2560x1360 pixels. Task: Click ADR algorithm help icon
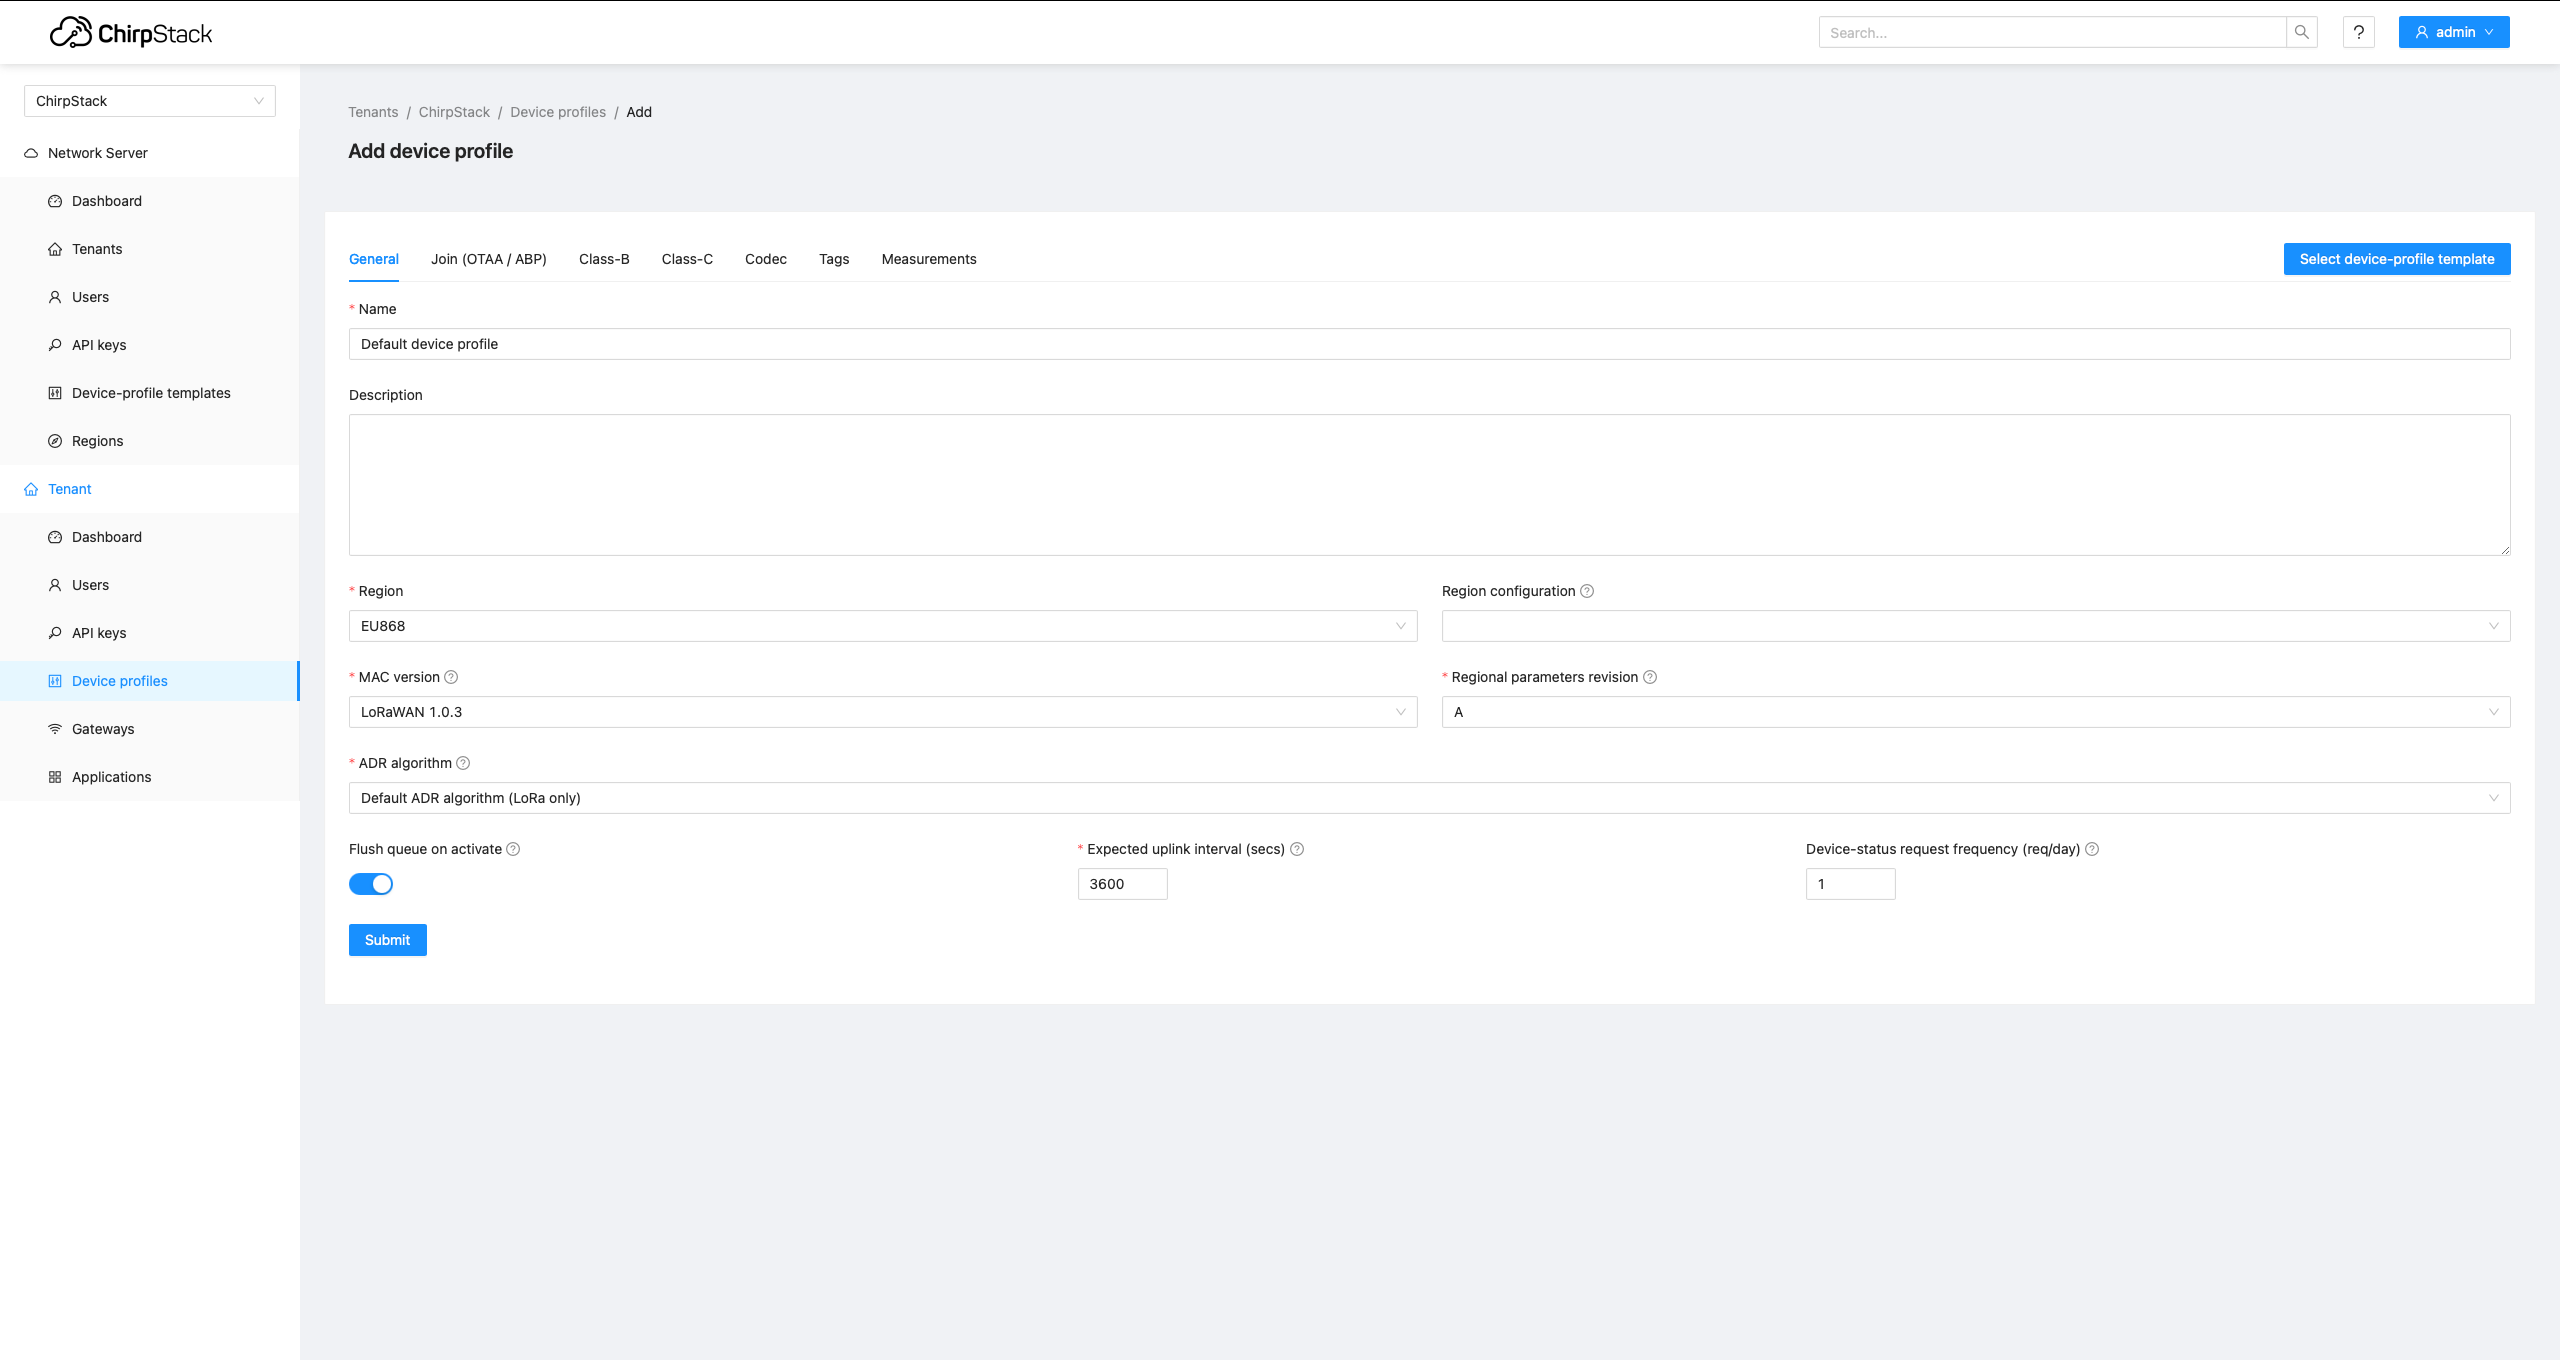coord(463,763)
